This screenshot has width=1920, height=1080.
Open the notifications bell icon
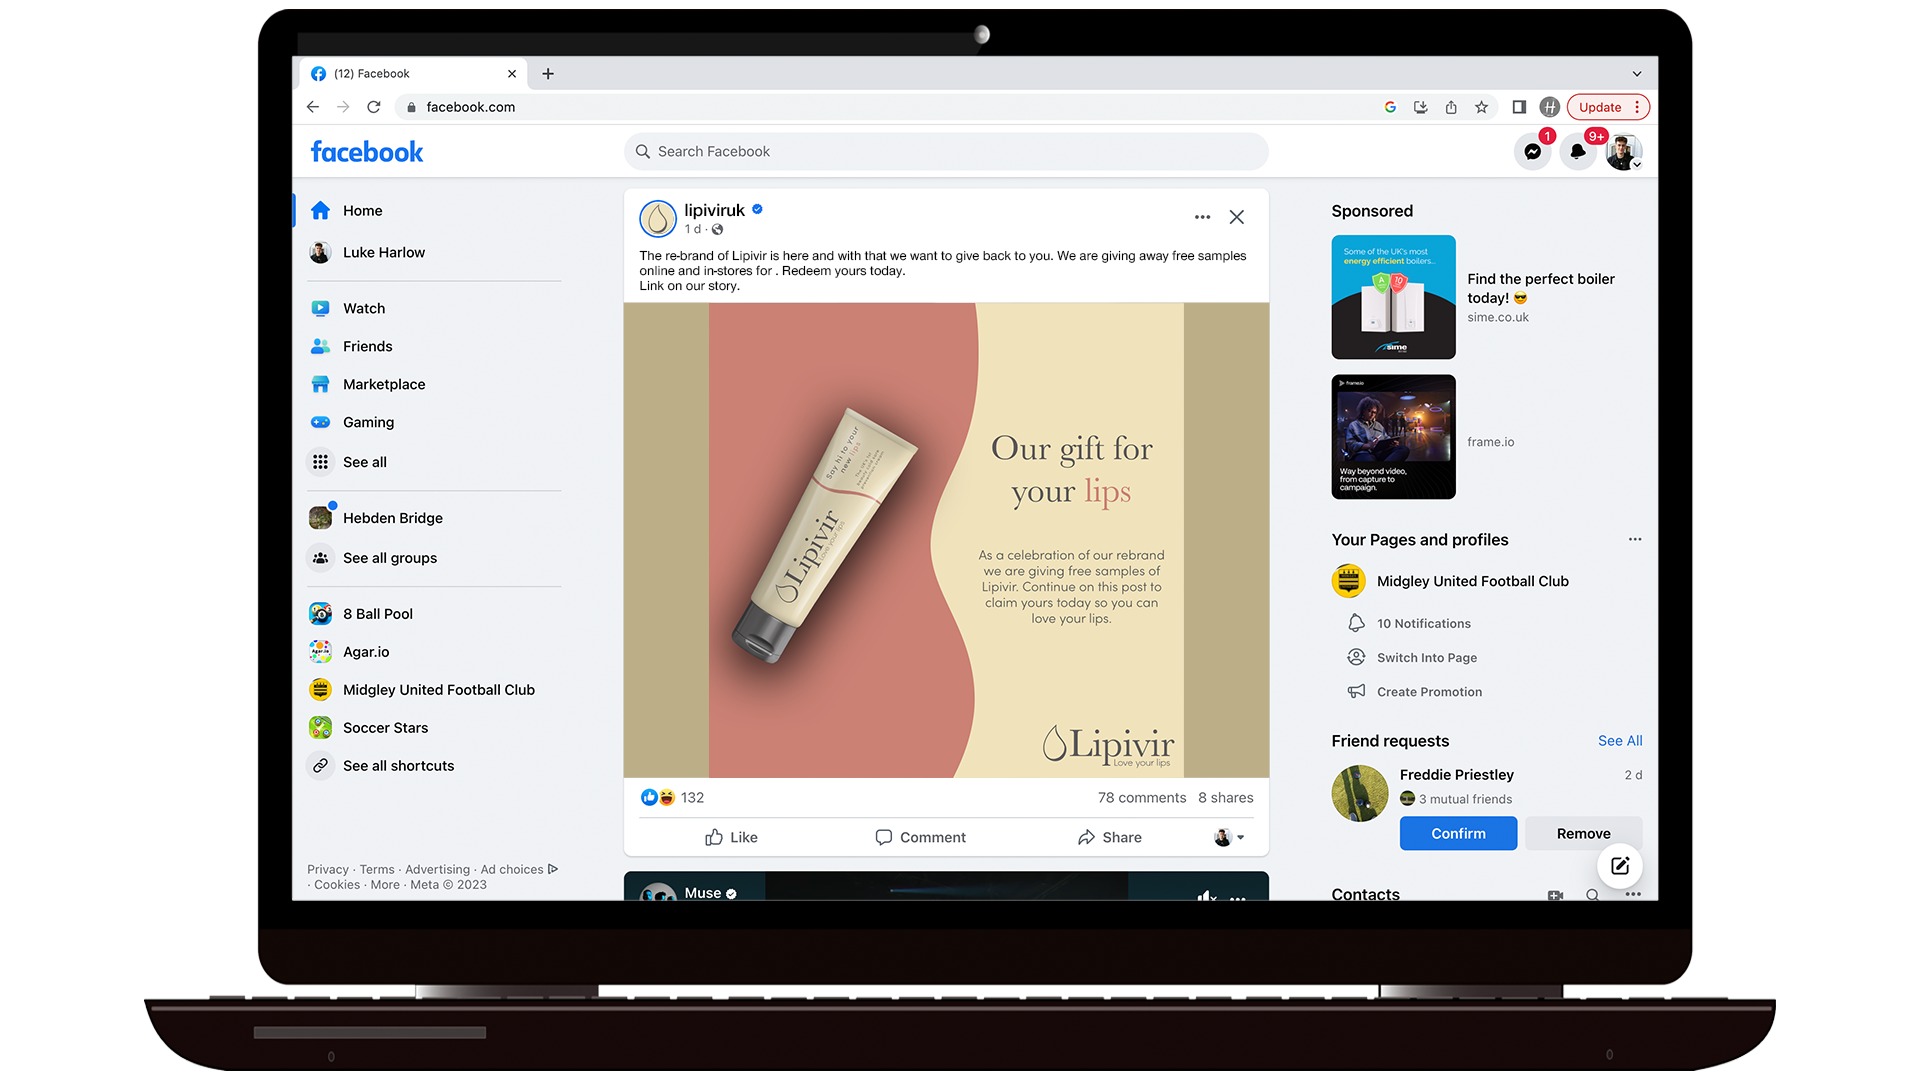[x=1577, y=152]
